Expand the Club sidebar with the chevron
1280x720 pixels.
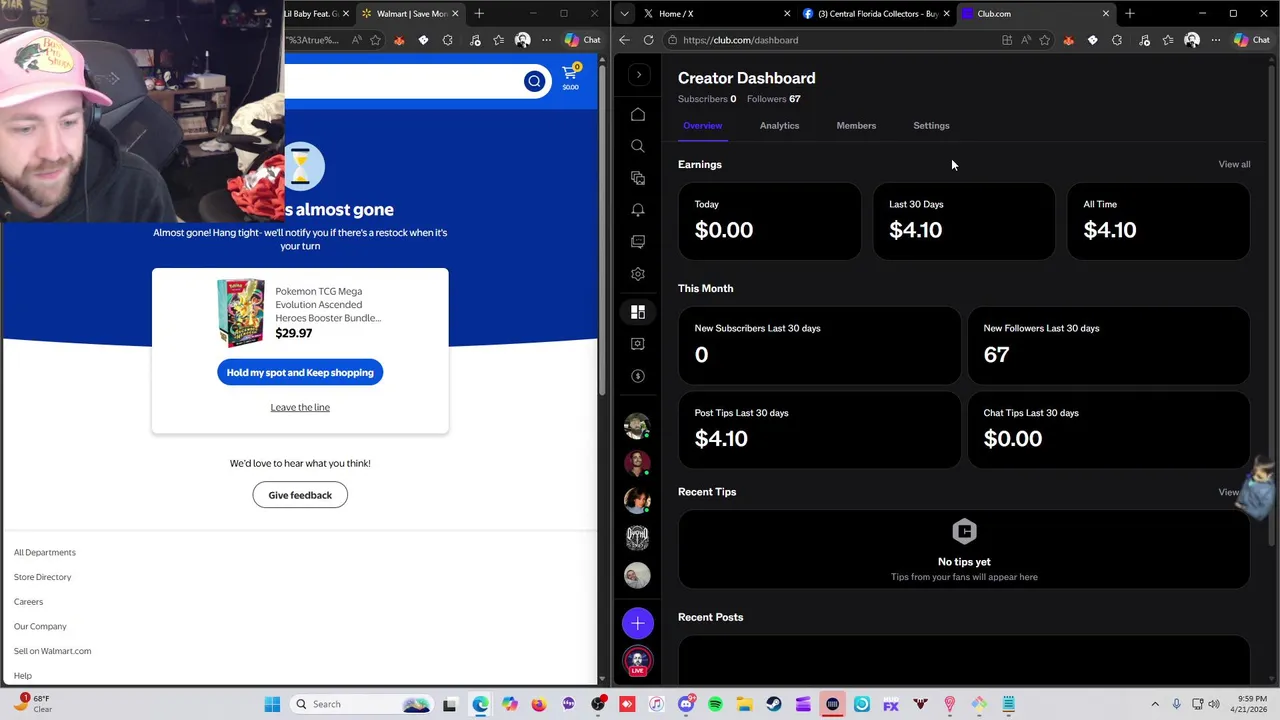pos(639,75)
